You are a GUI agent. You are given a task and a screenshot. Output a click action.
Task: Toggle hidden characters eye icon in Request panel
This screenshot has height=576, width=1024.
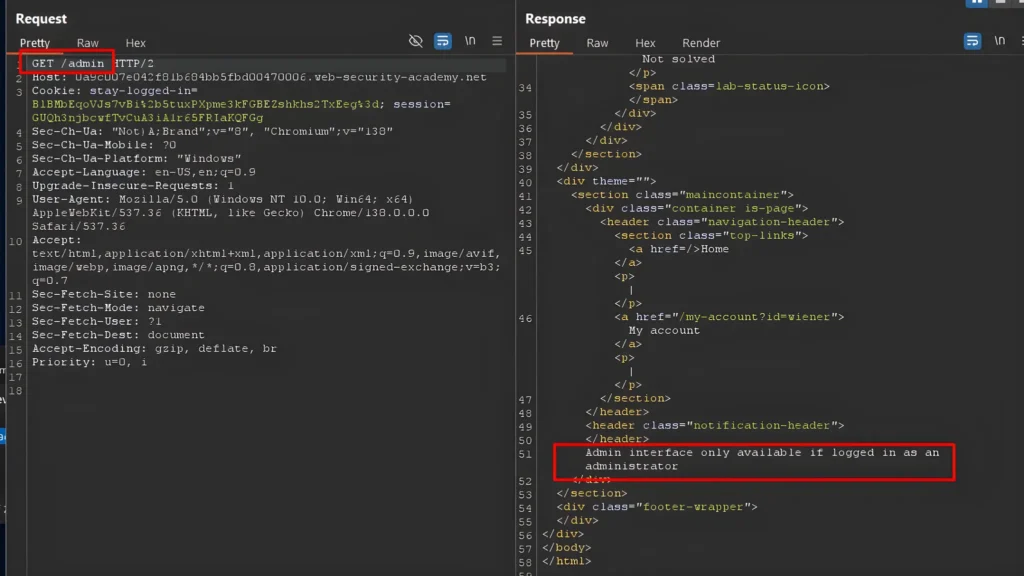416,41
